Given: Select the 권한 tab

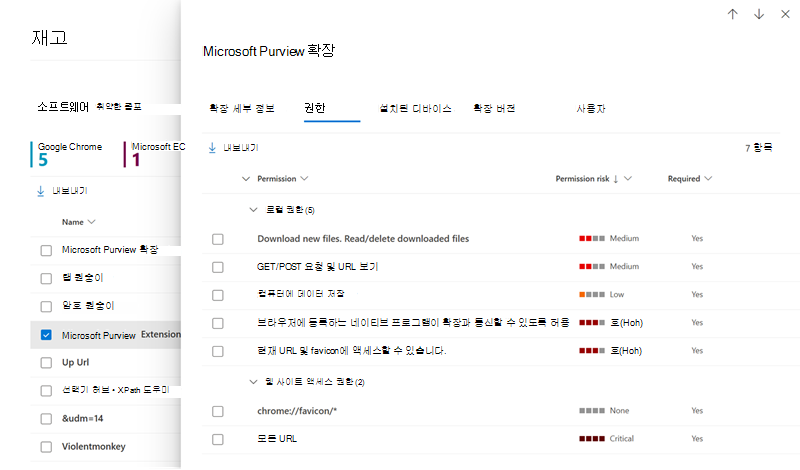Looking at the screenshot, I should click(x=315, y=108).
